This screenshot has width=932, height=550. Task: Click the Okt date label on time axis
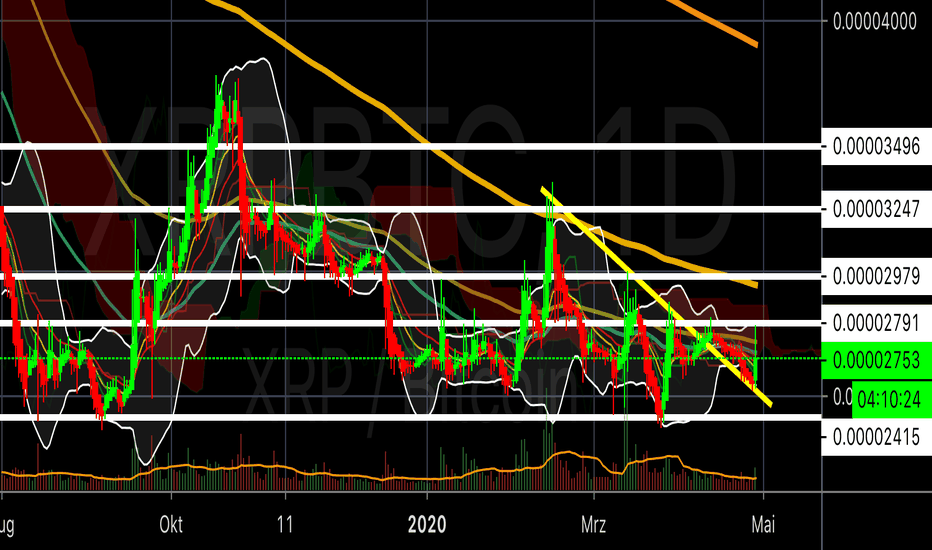[x=171, y=525]
